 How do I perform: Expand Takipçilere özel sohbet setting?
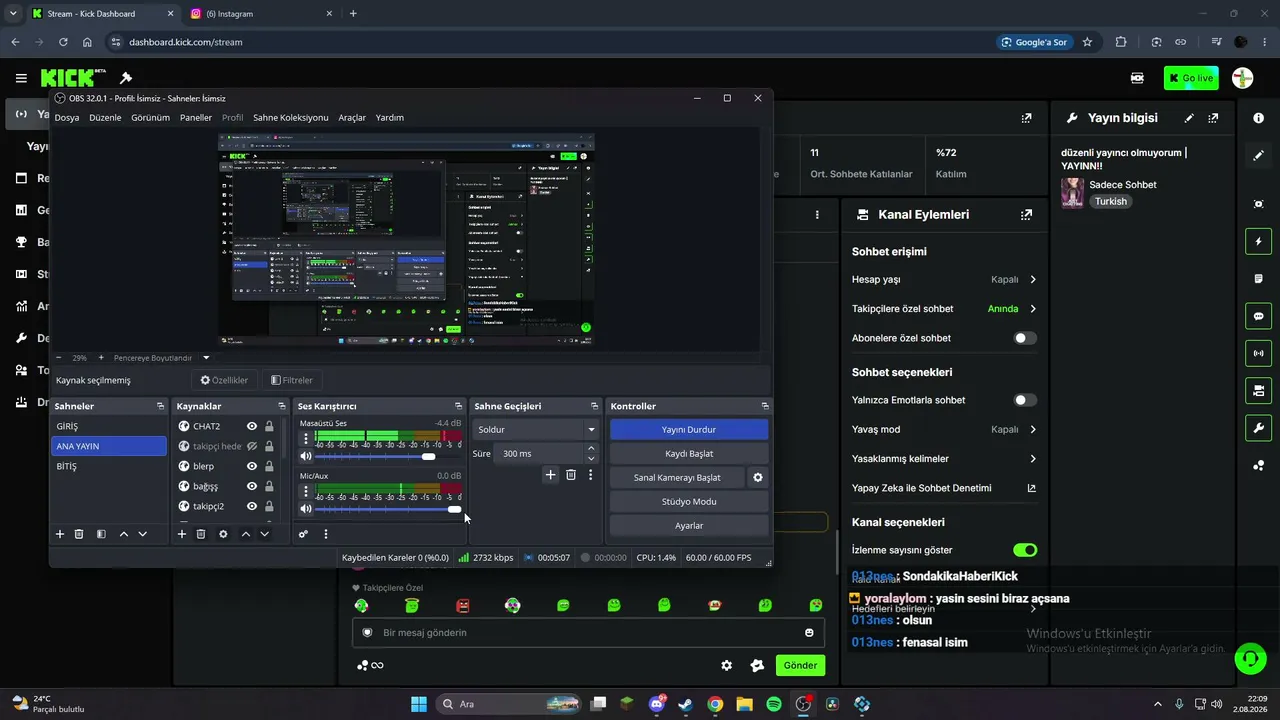click(x=1033, y=309)
